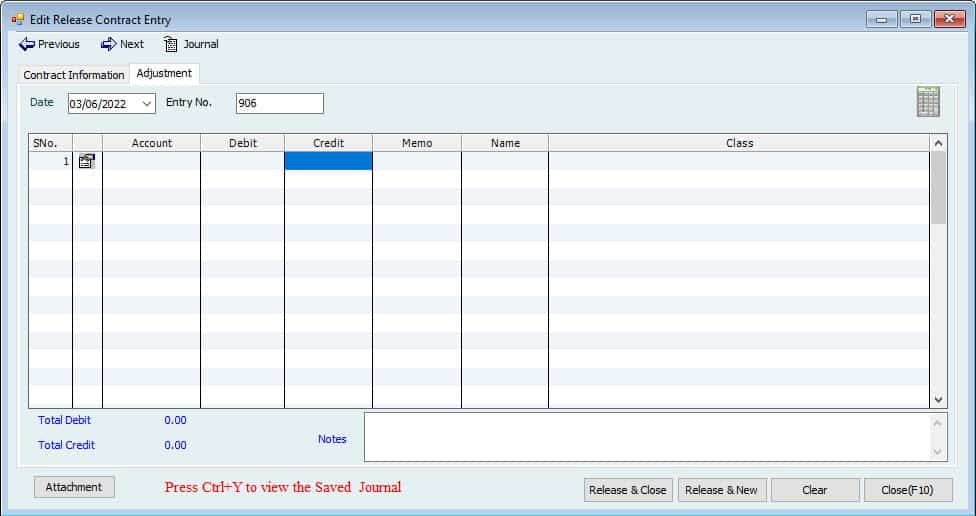This screenshot has width=976, height=516.
Task: Switch to the Contract Information tab
Action: pyautogui.click(x=73, y=75)
